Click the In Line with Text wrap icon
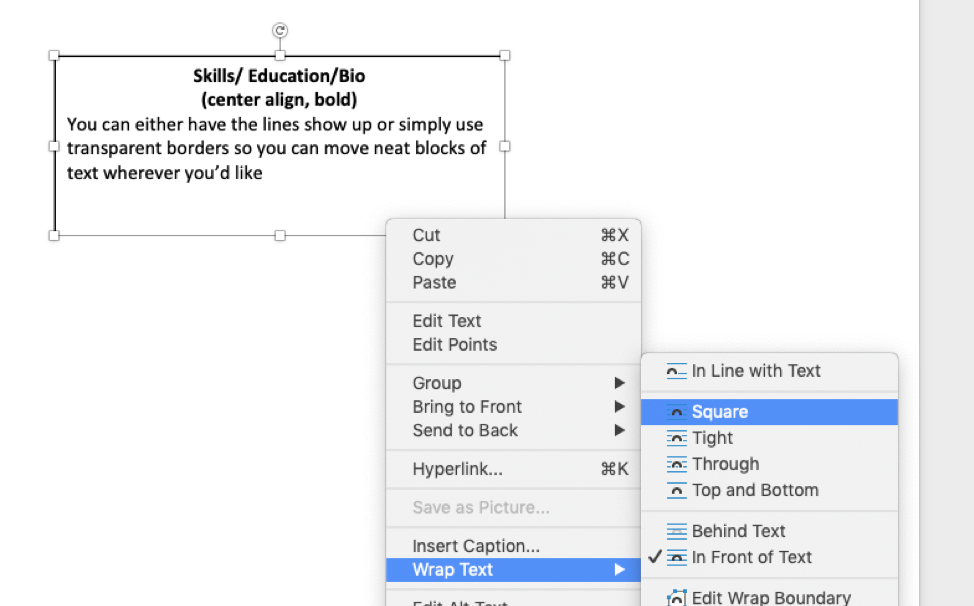Image resolution: width=974 pixels, height=606 pixels. tap(676, 371)
